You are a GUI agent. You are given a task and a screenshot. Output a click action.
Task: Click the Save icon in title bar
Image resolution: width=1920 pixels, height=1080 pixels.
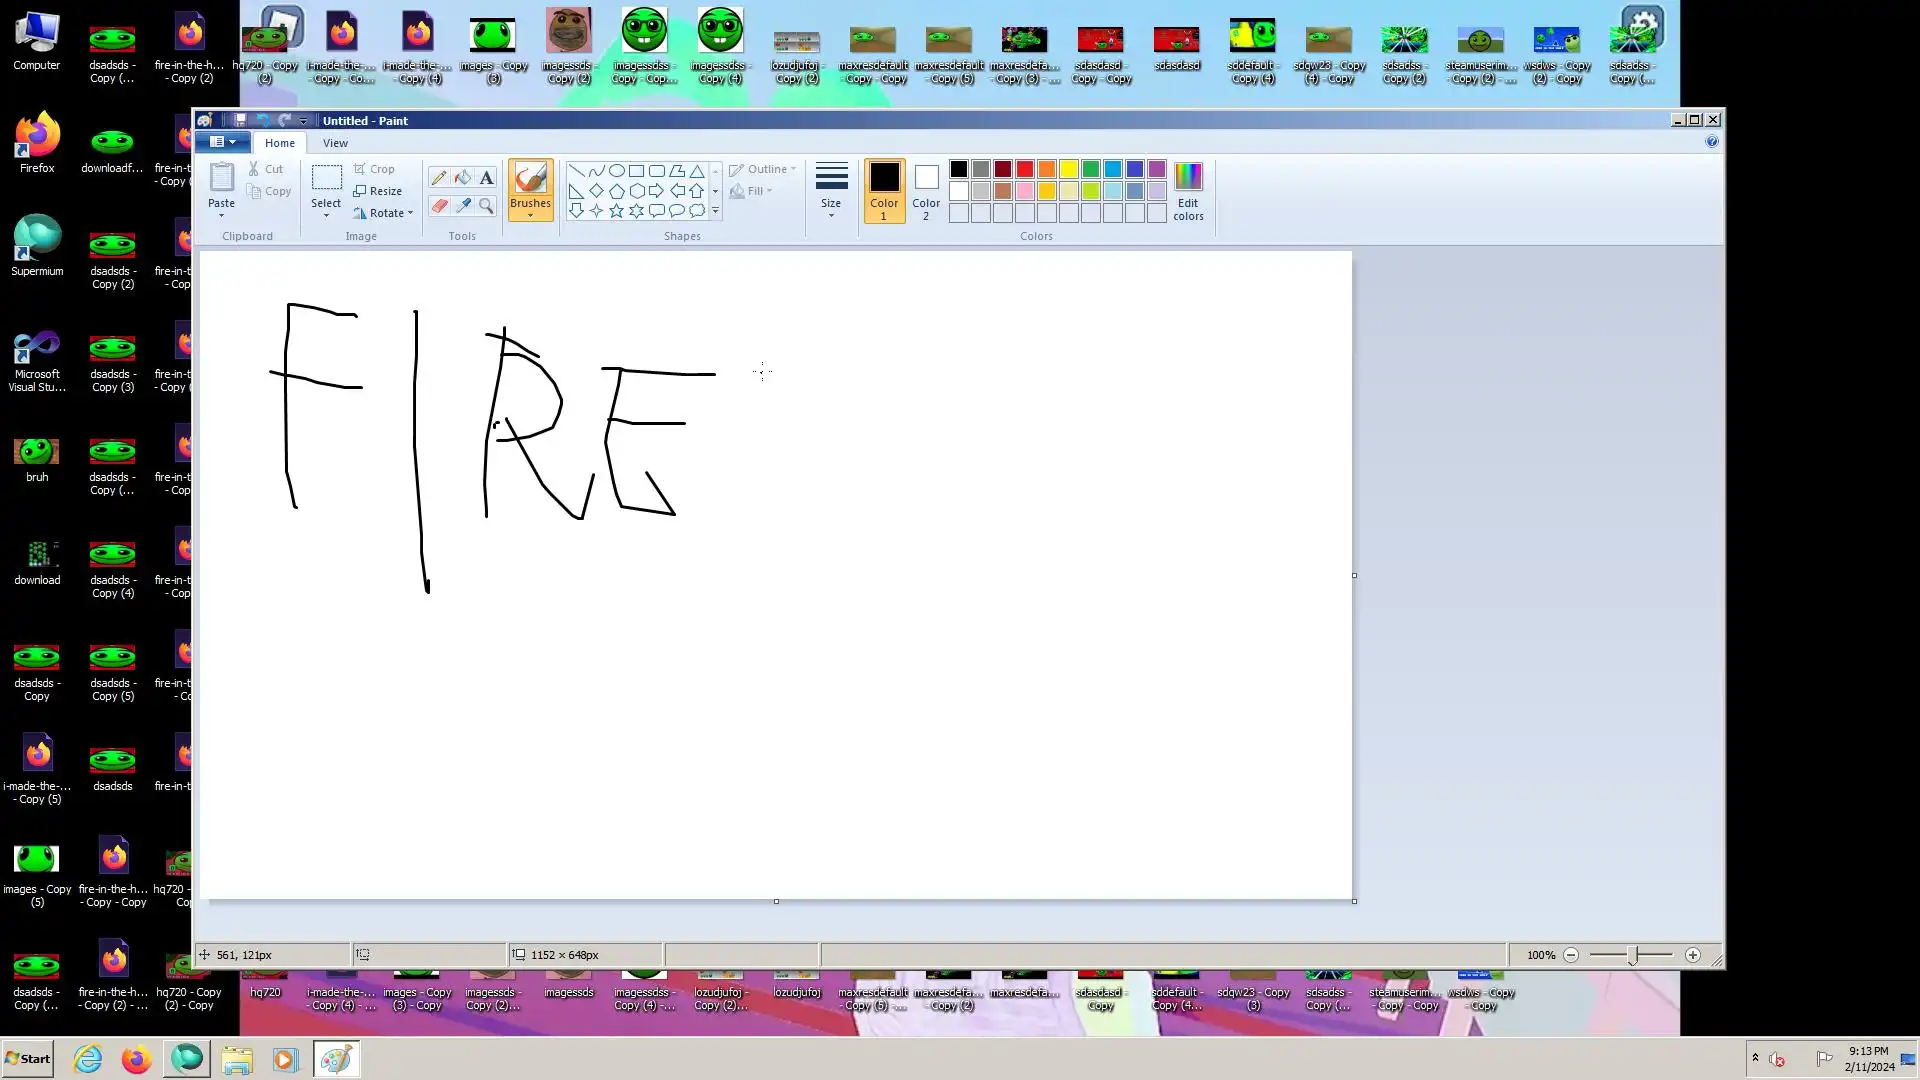[x=240, y=120]
